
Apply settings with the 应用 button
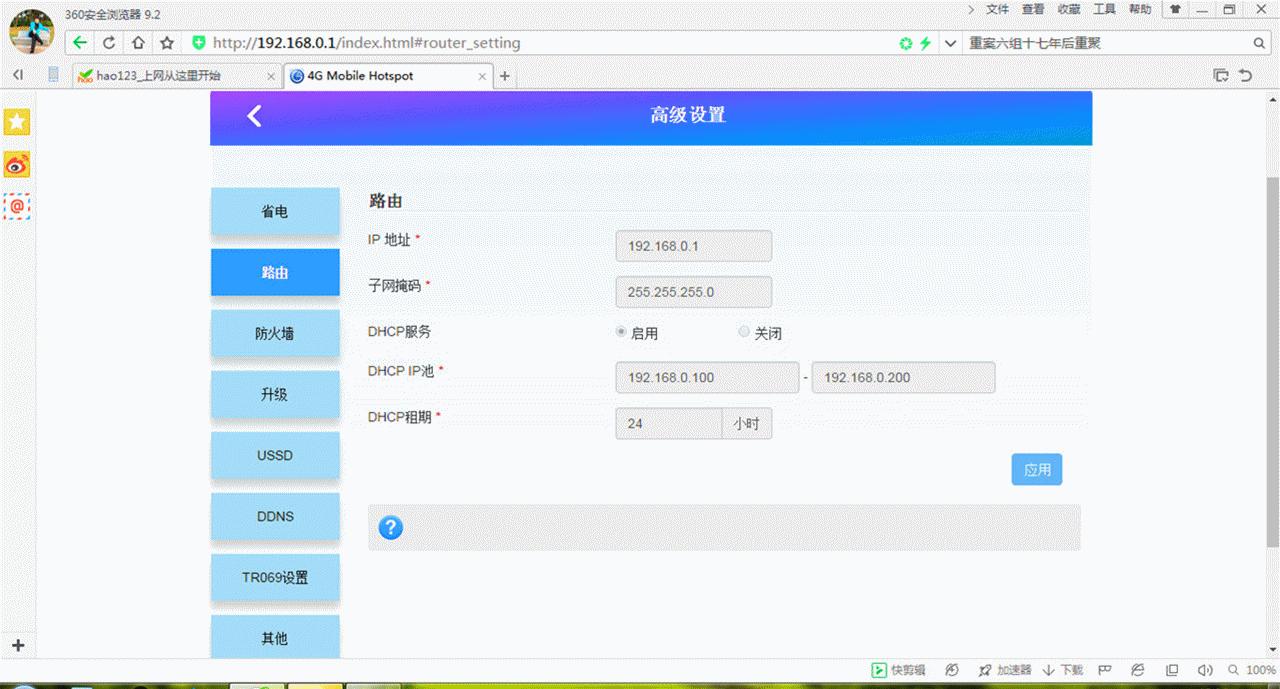(x=1036, y=469)
